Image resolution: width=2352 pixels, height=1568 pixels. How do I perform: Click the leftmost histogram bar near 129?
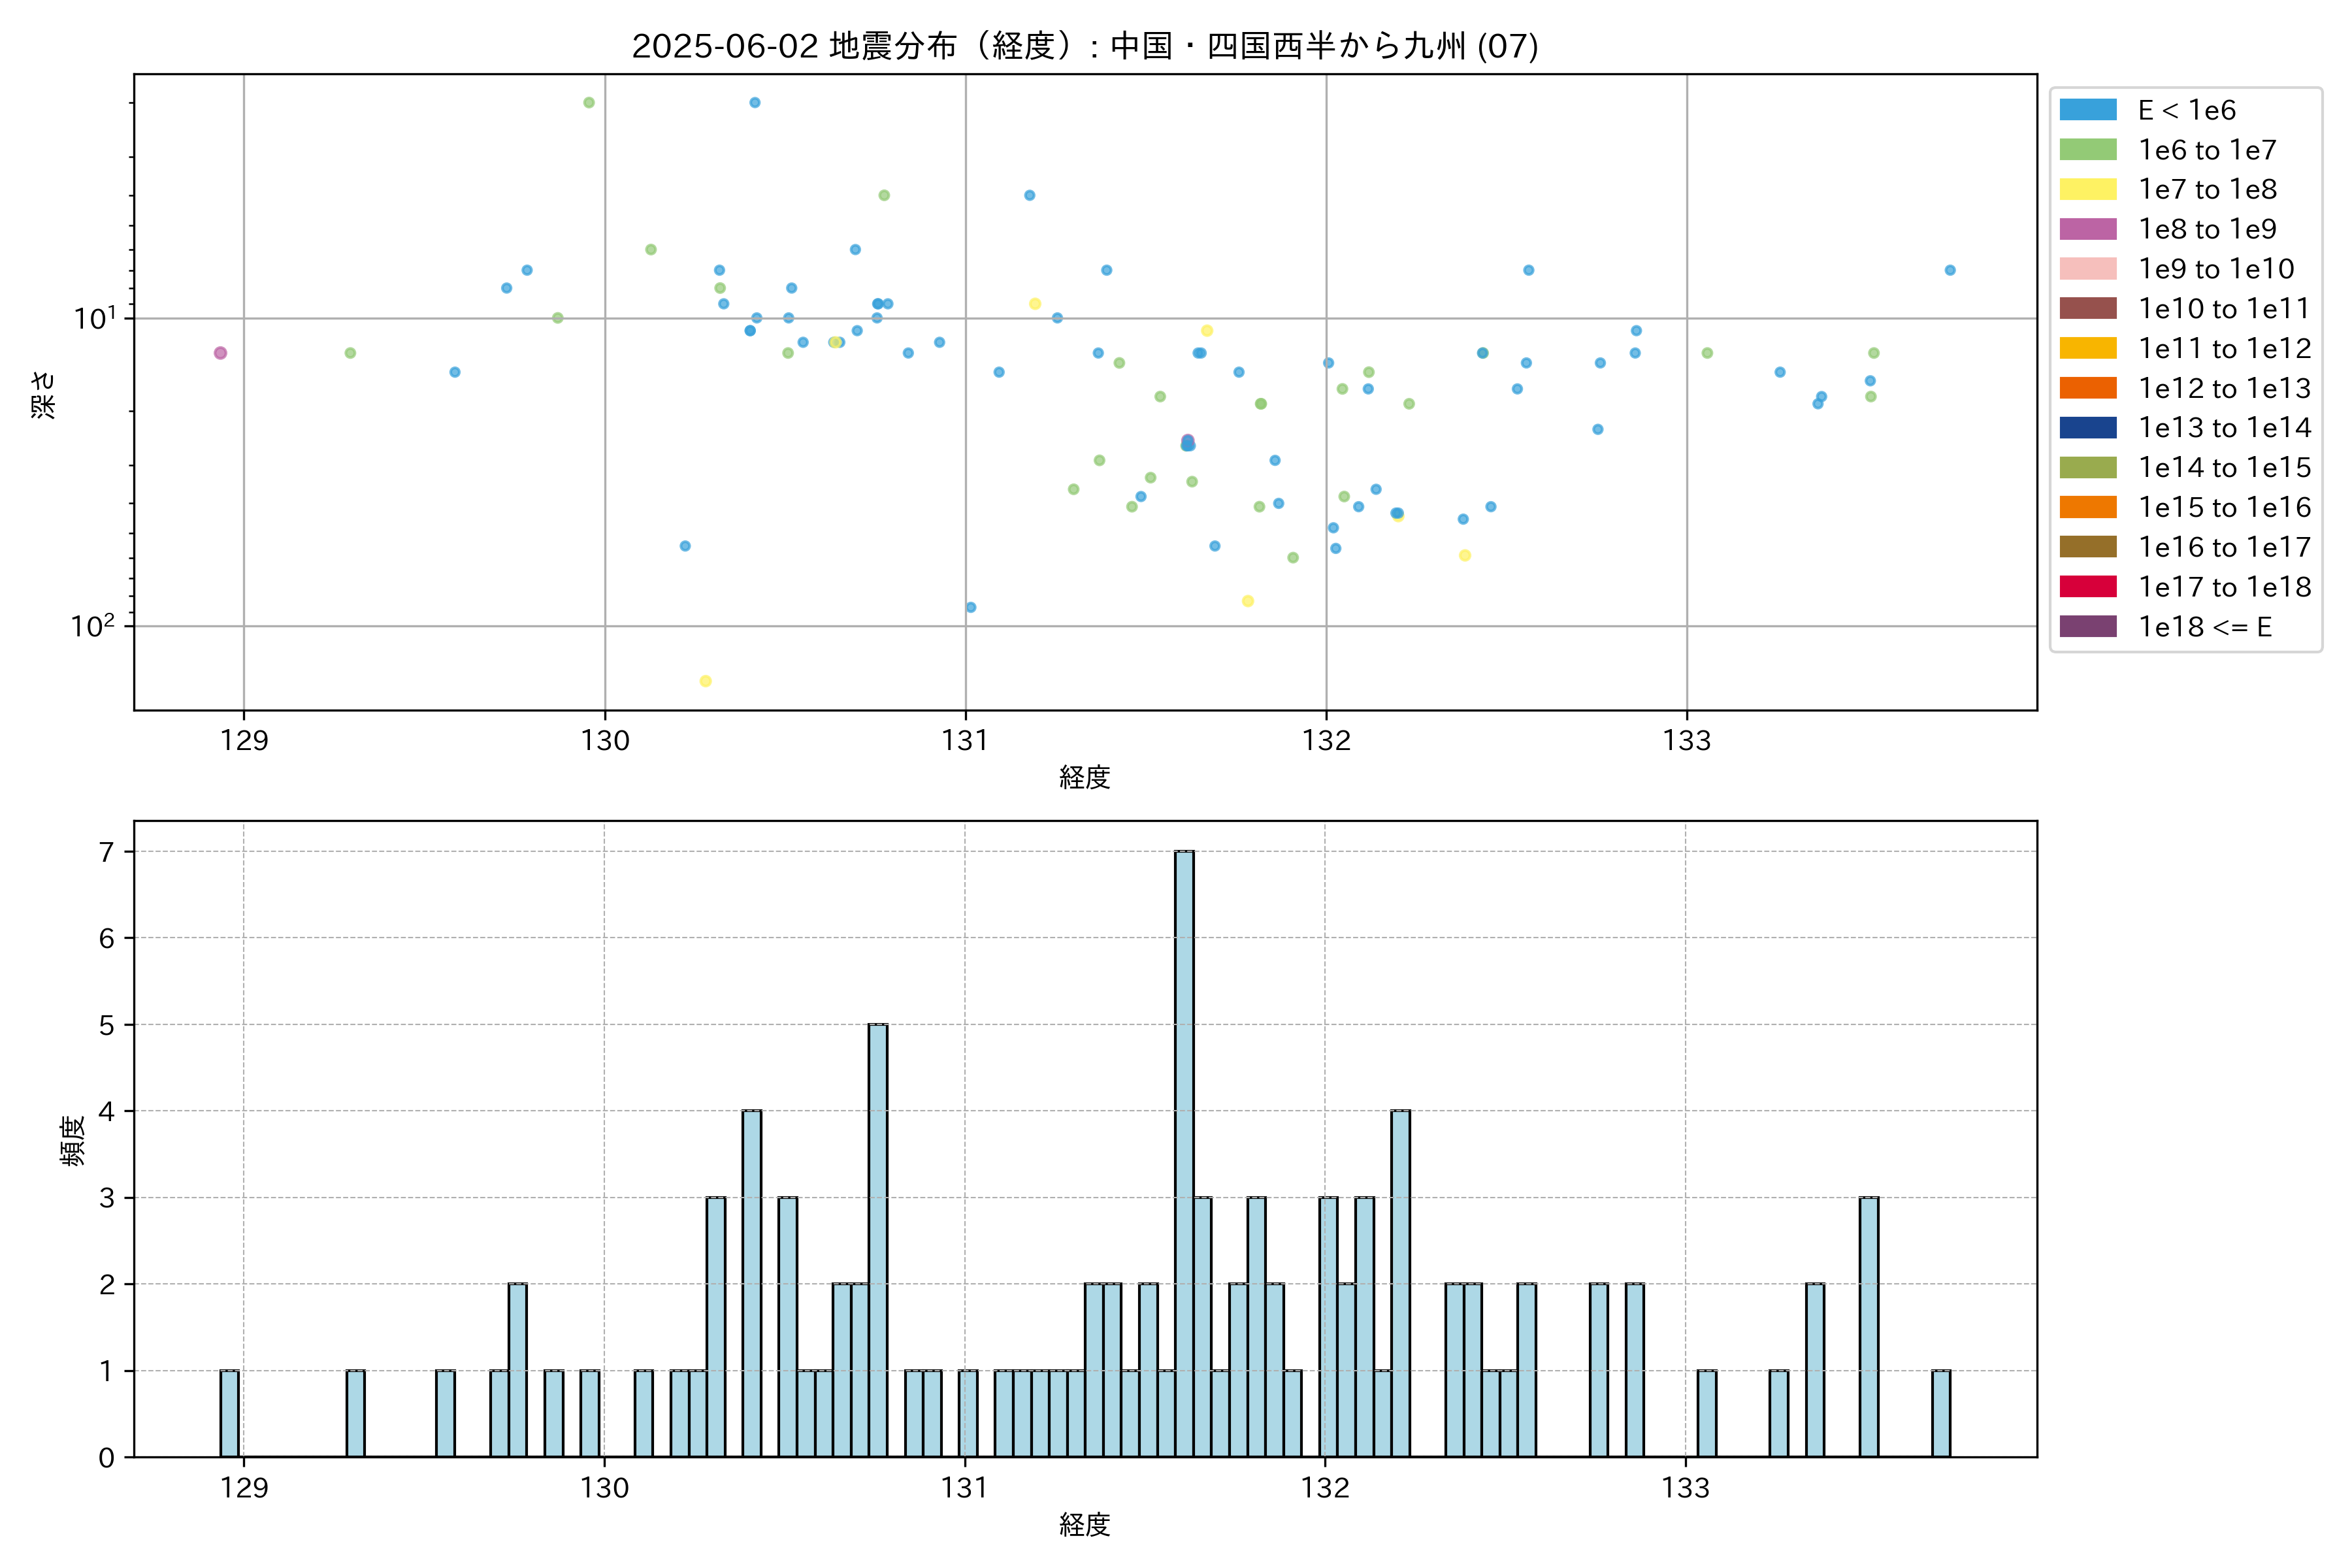tap(229, 1413)
